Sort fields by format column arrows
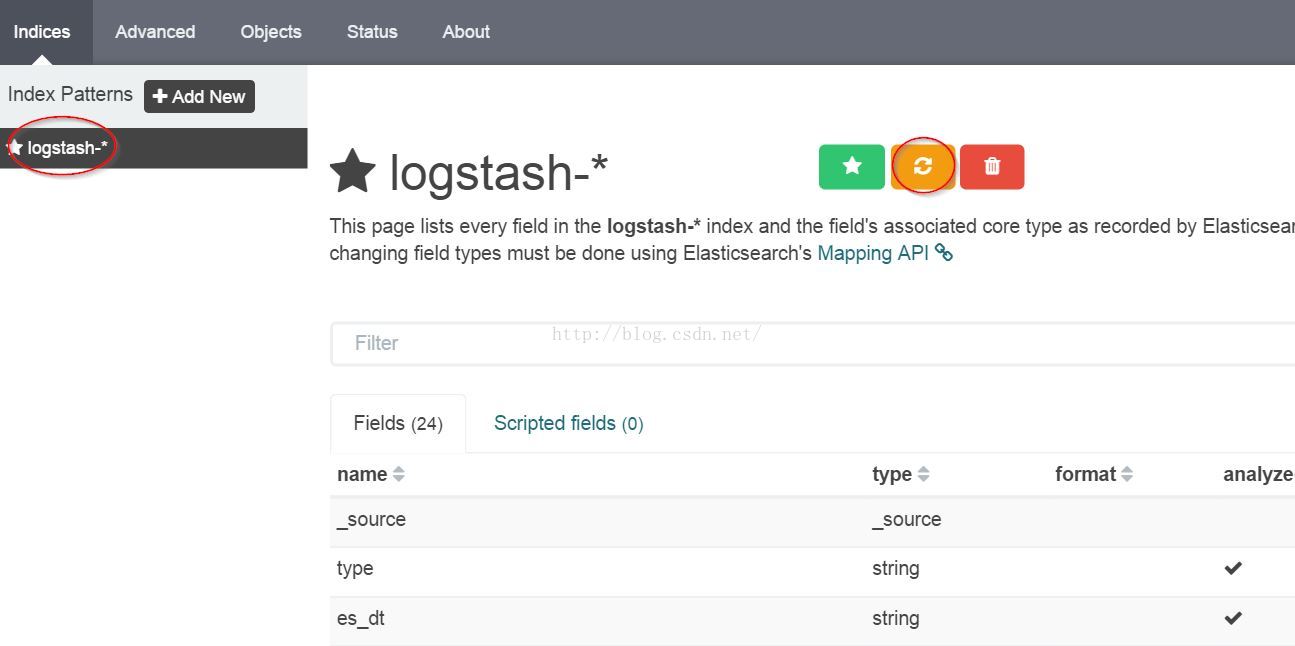 point(1127,475)
